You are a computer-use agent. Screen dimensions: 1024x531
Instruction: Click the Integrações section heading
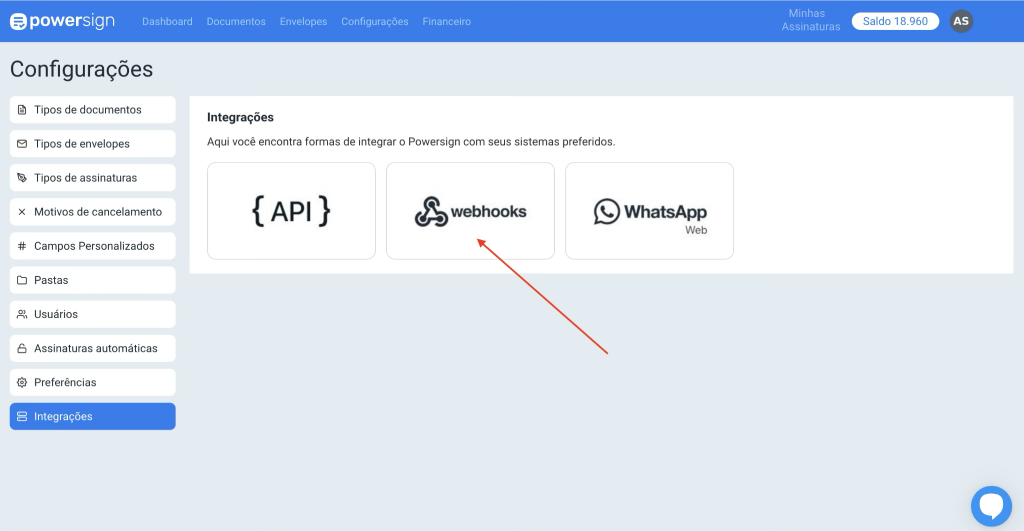pos(240,118)
